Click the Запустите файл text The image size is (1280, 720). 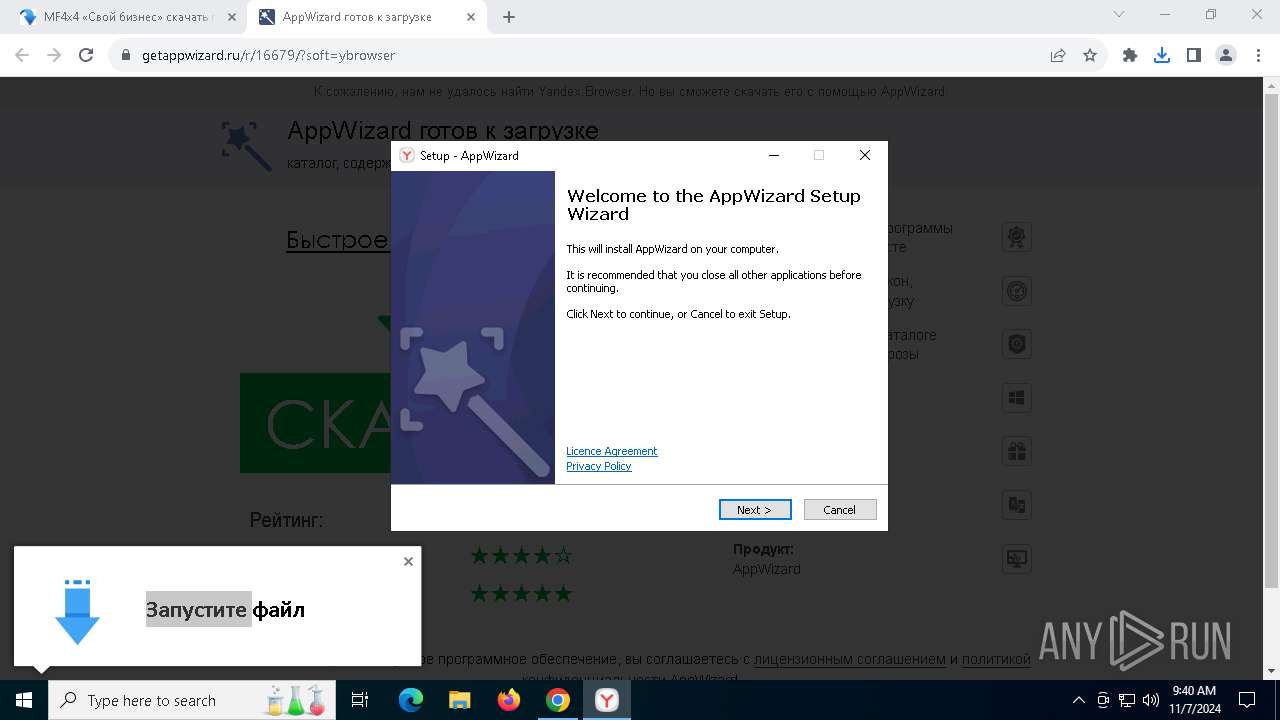click(x=225, y=609)
